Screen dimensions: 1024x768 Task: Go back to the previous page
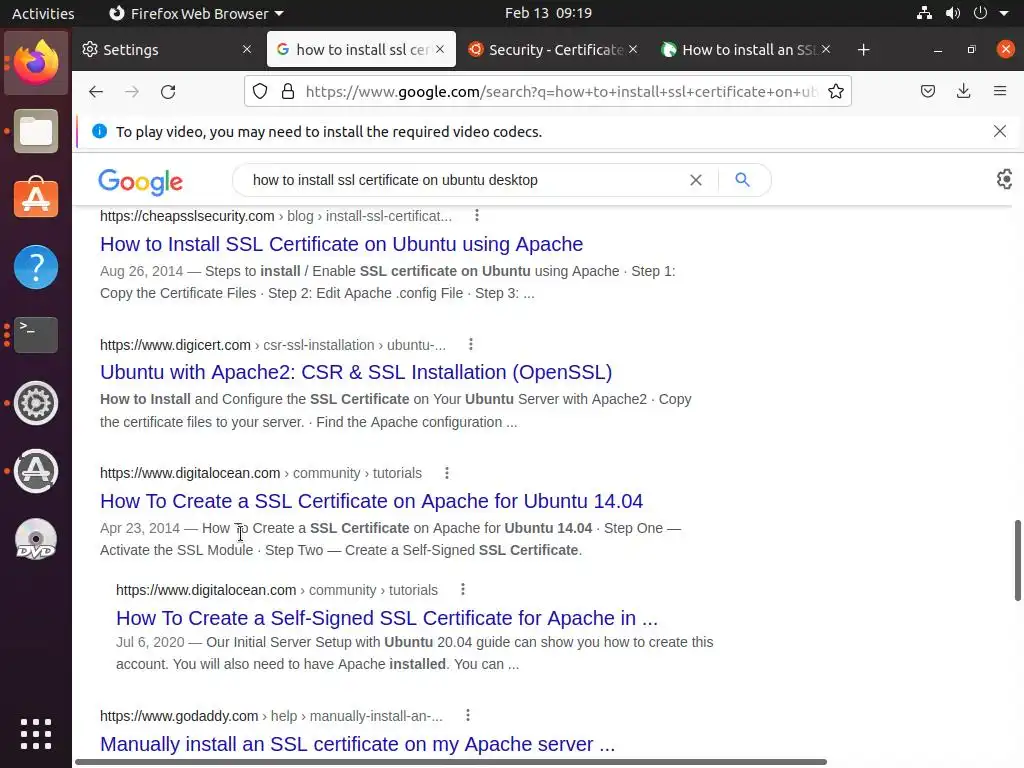coord(96,91)
